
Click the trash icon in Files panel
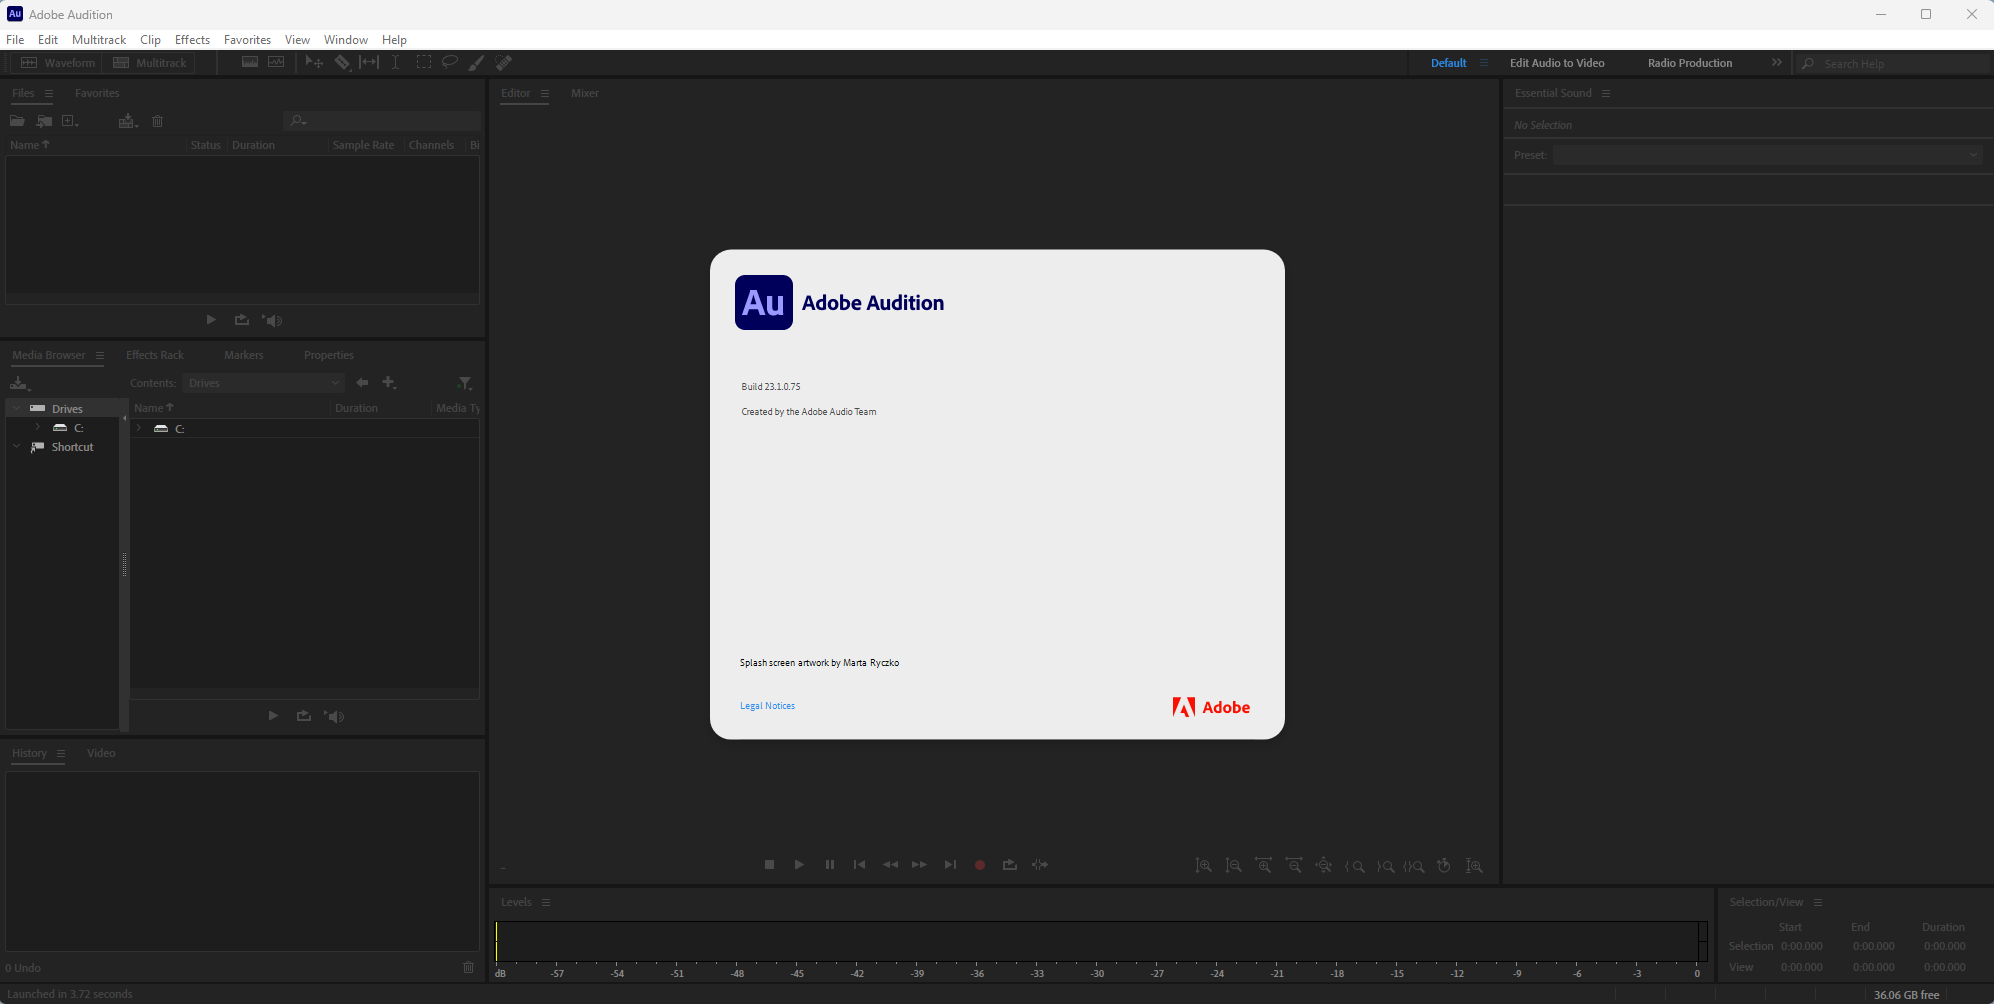pyautogui.click(x=157, y=121)
